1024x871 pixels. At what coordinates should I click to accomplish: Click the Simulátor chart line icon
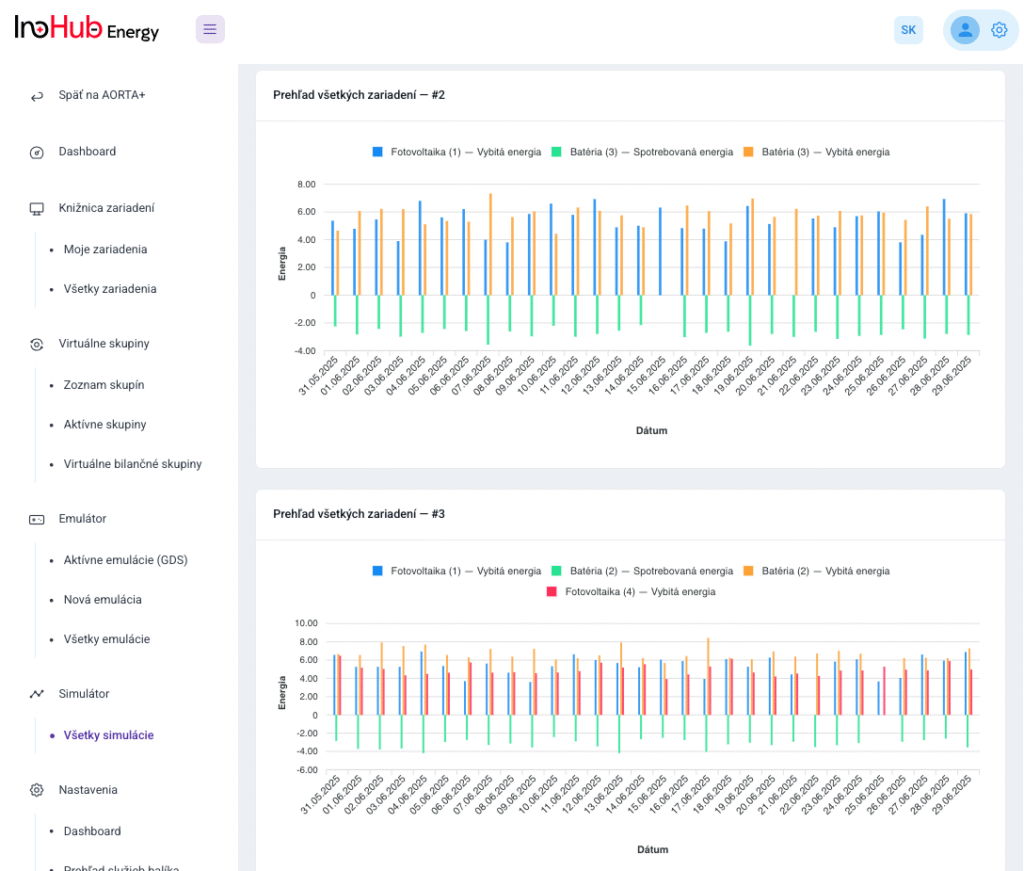tap(37, 694)
